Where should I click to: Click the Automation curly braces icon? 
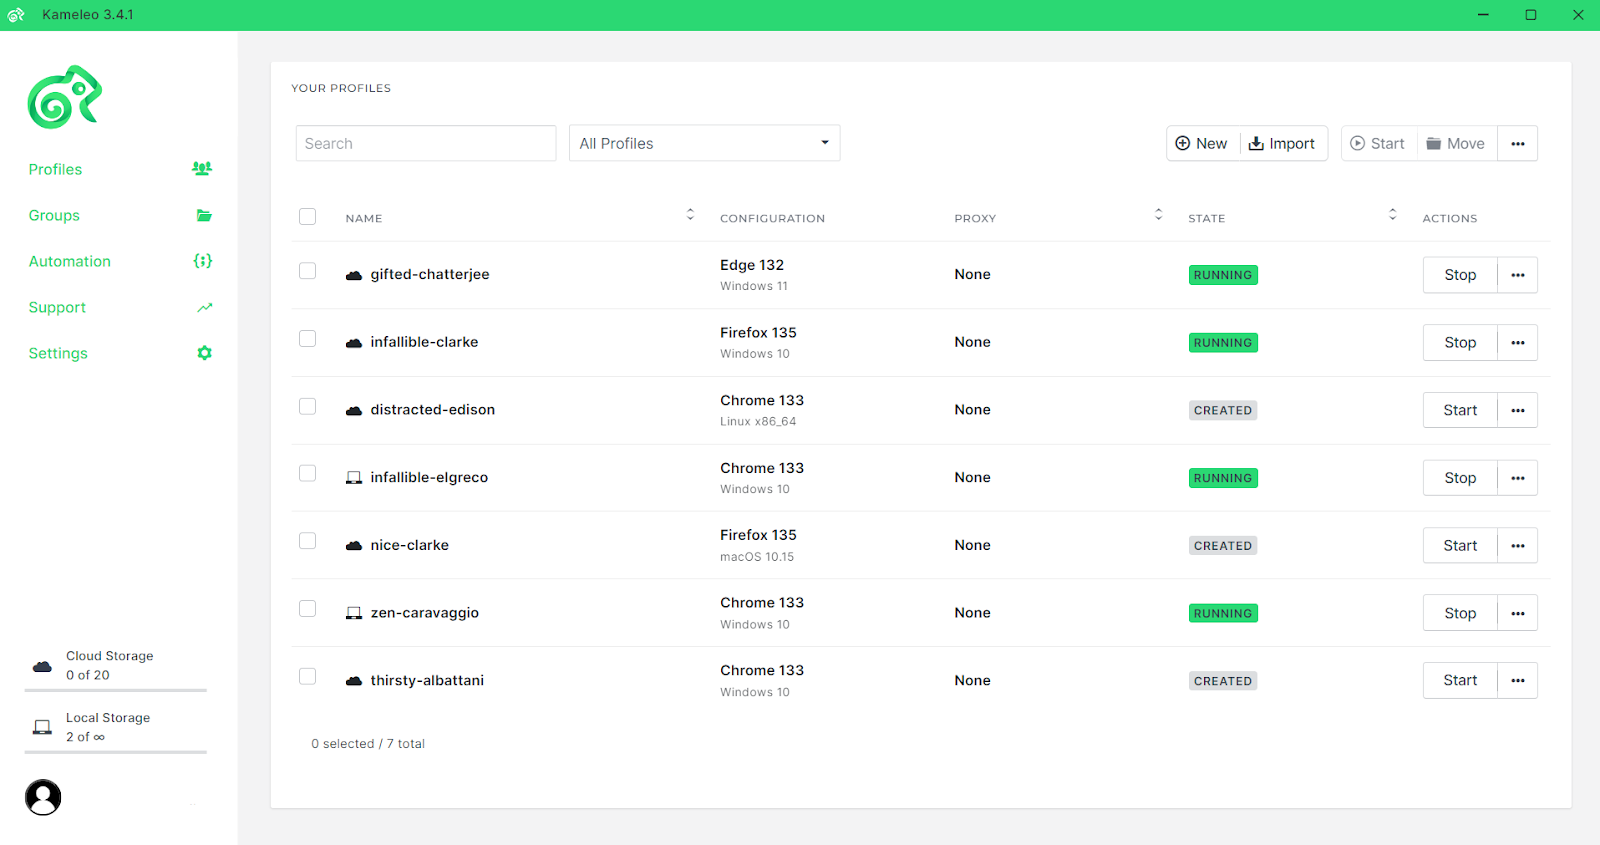(x=203, y=261)
